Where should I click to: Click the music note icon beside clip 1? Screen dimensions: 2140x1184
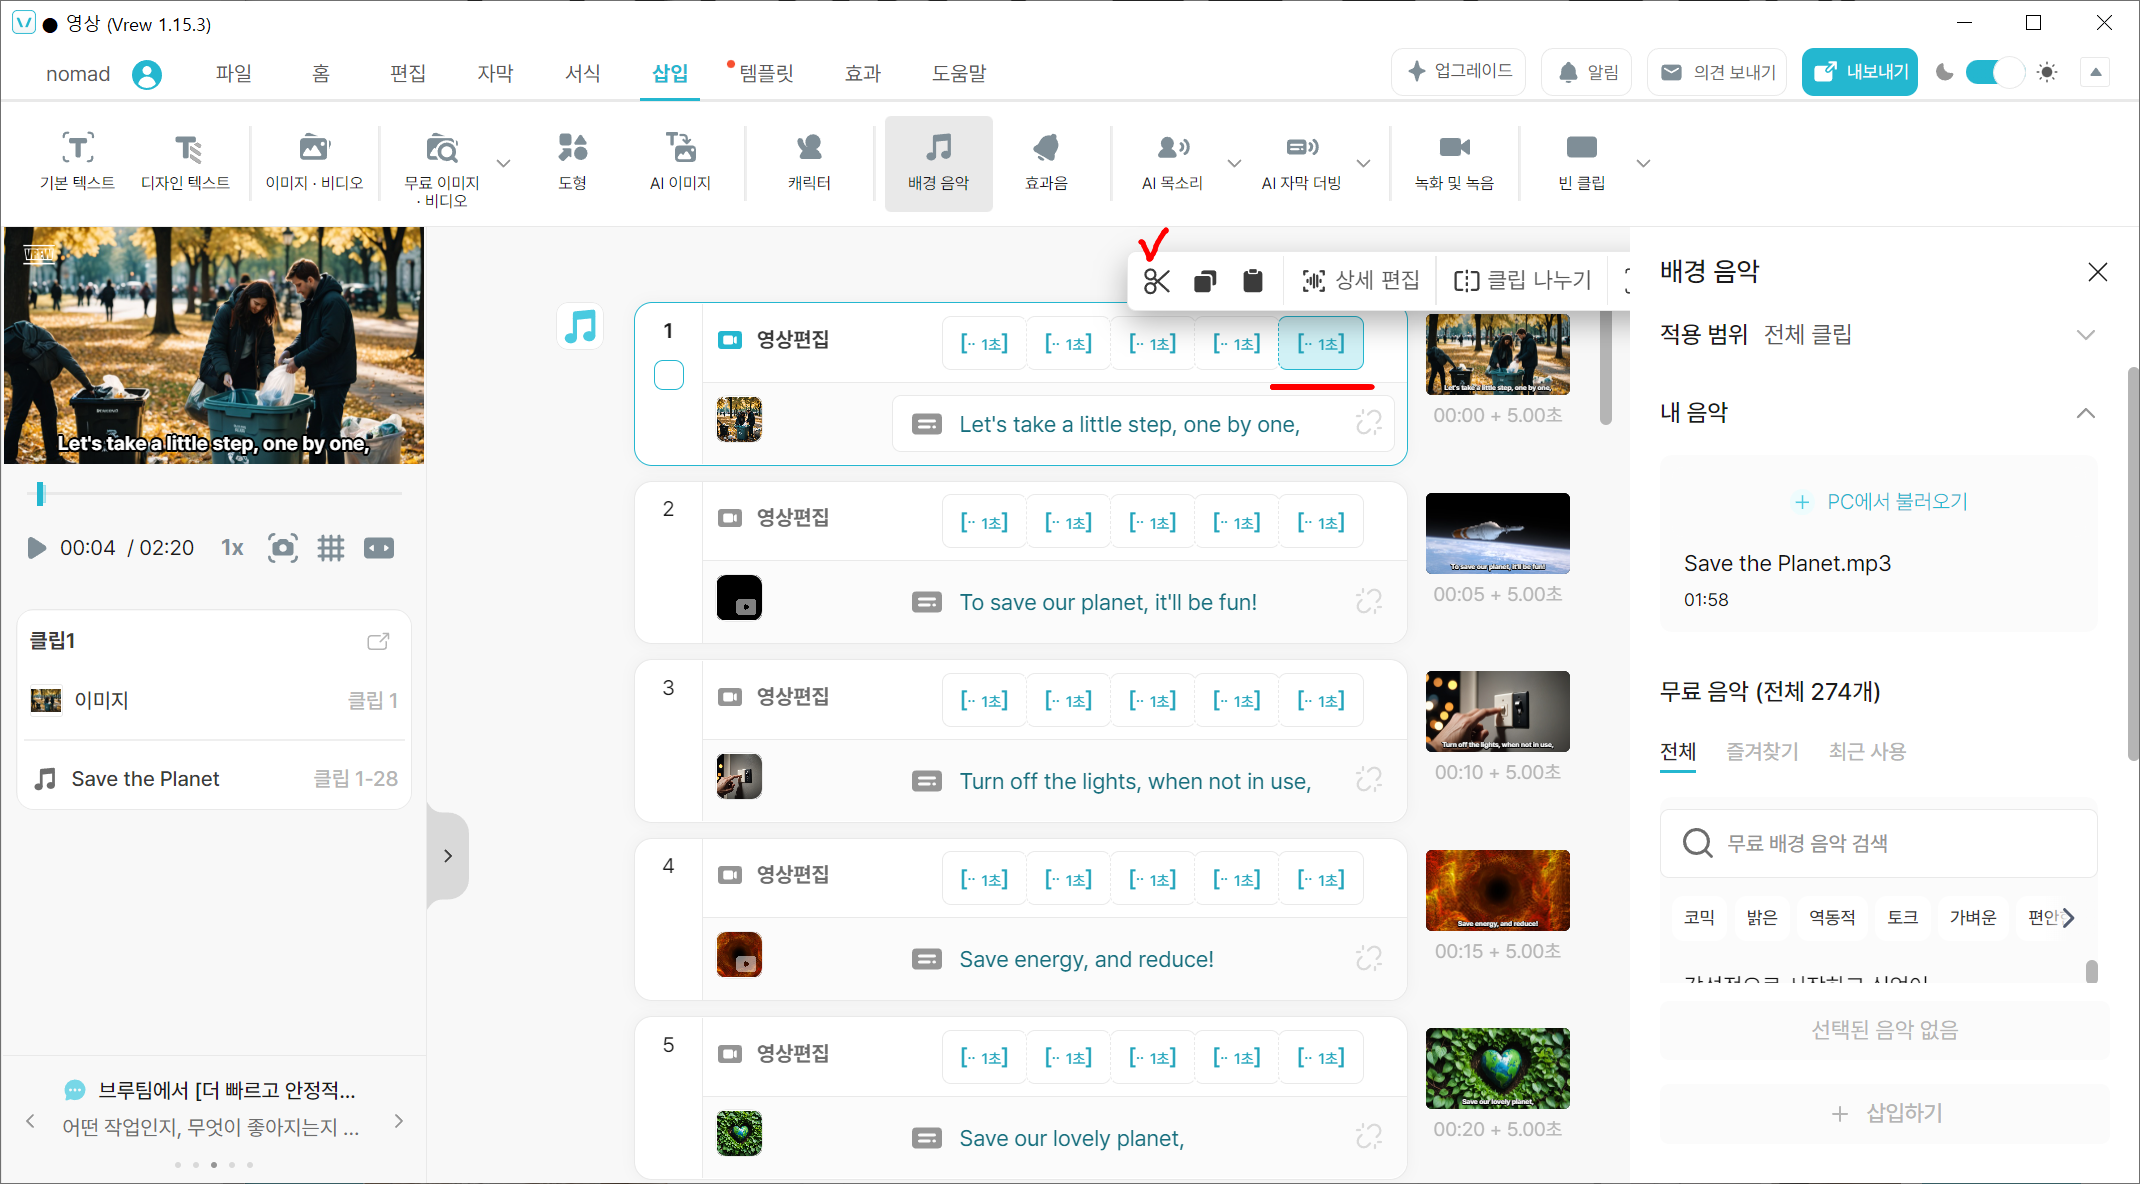point(580,326)
